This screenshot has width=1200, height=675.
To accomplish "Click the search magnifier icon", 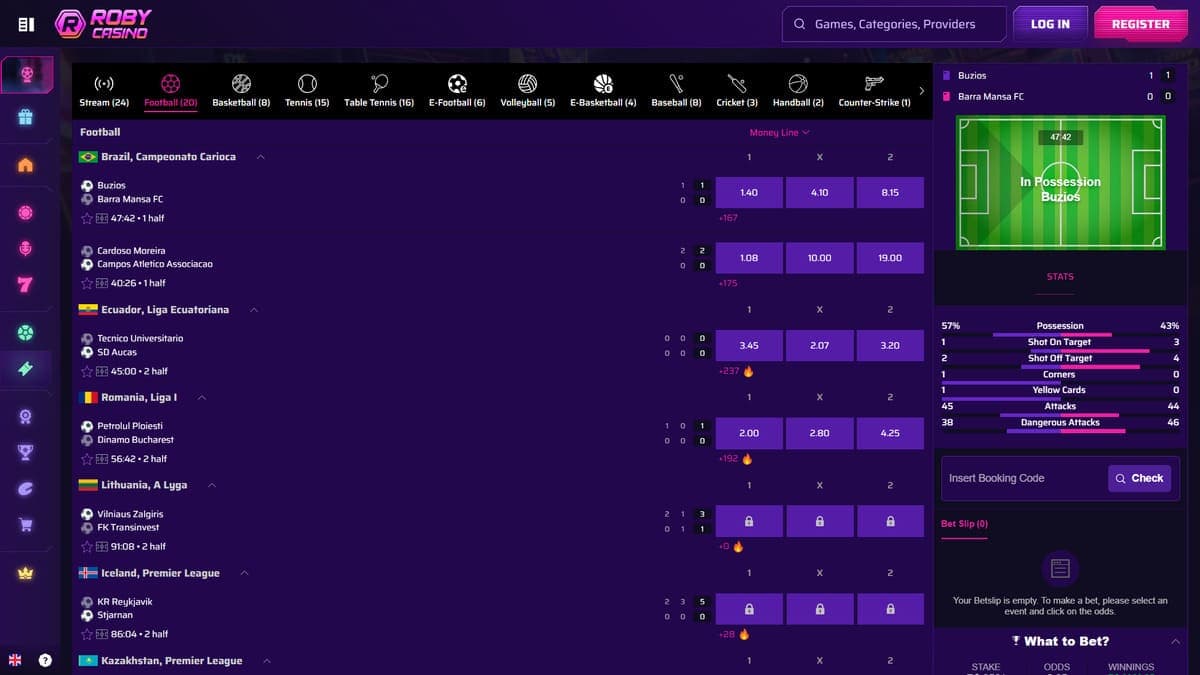I will click(x=799, y=24).
